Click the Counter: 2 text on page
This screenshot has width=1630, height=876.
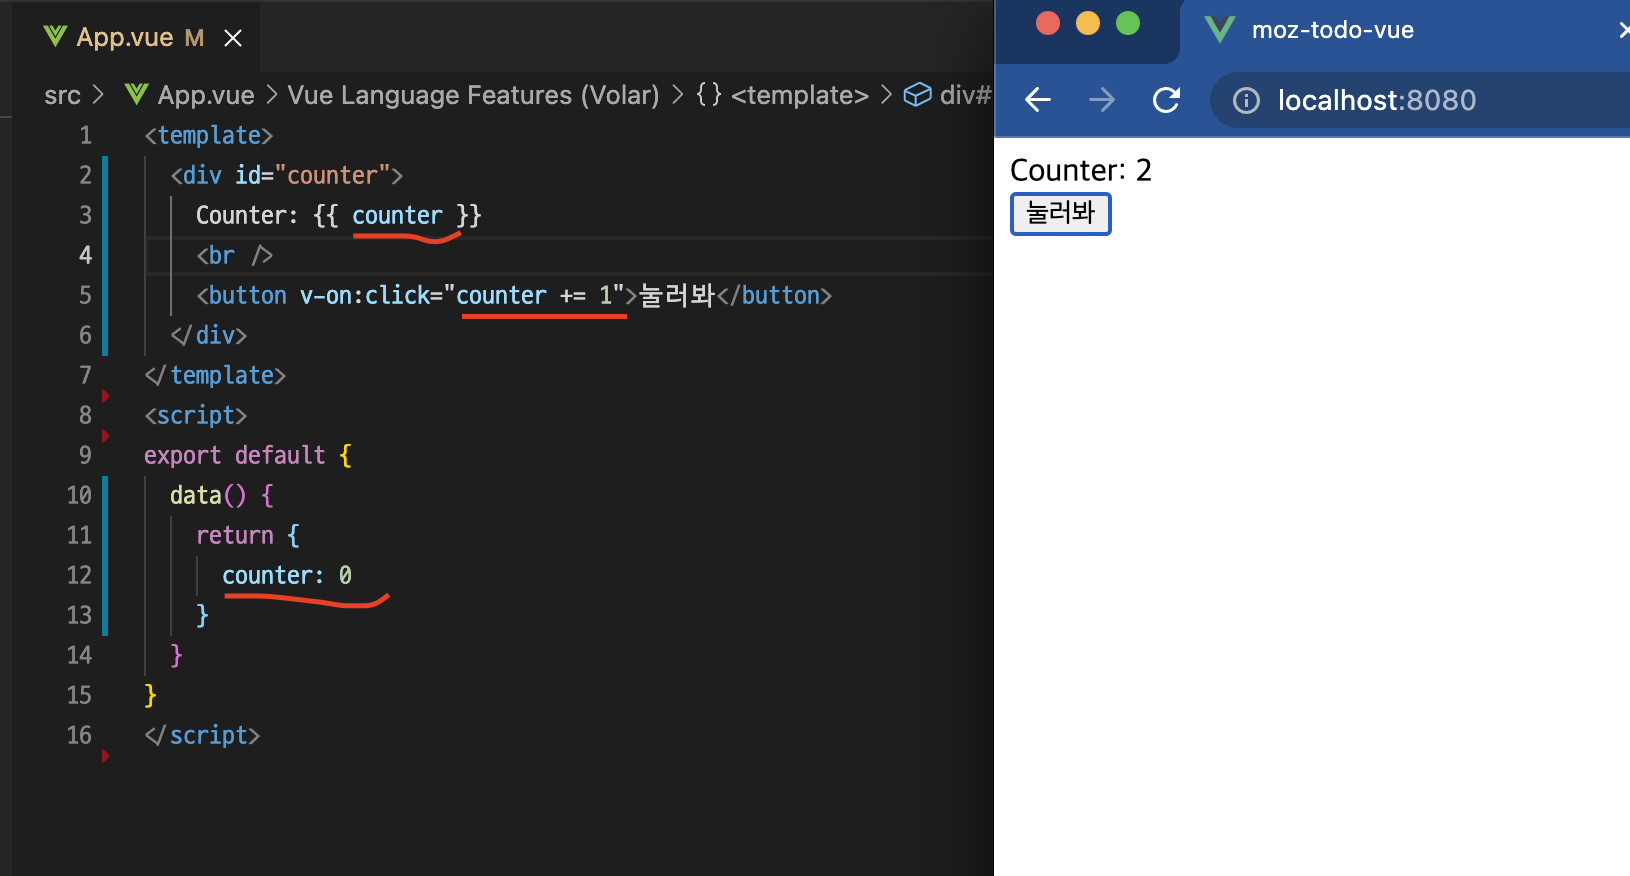1081,170
